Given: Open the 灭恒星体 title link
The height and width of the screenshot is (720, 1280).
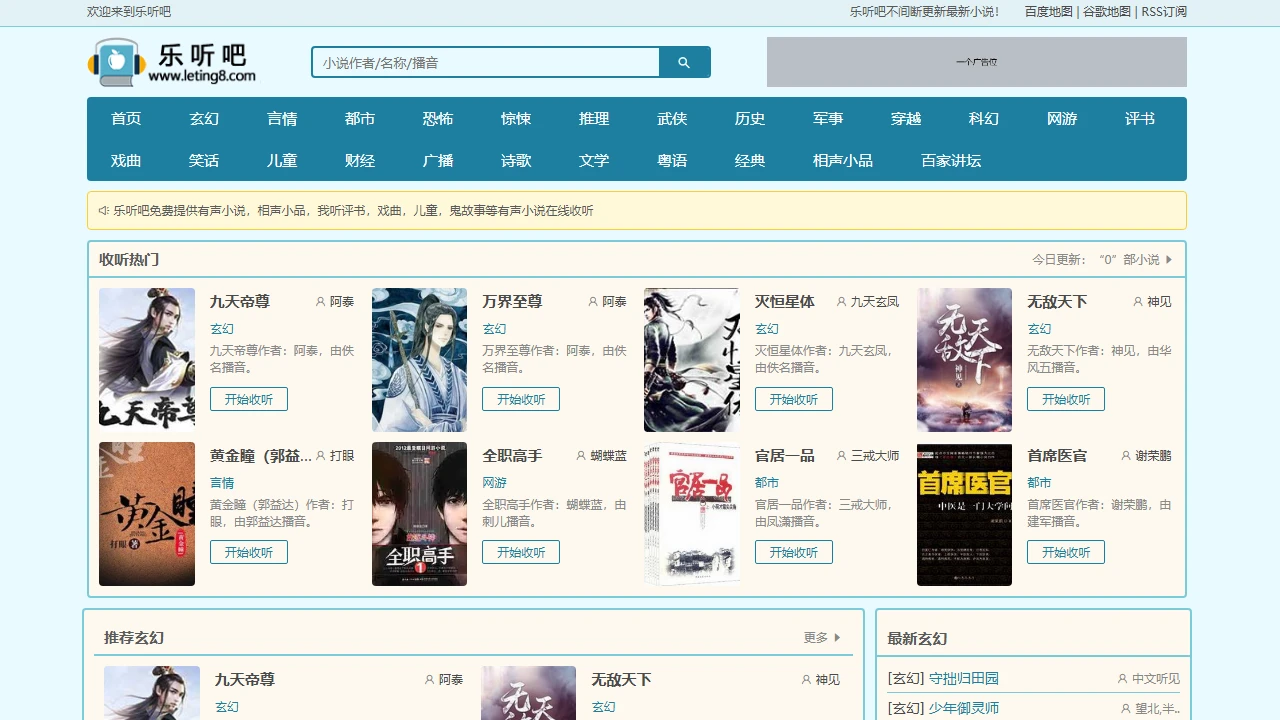Looking at the screenshot, I should point(785,302).
